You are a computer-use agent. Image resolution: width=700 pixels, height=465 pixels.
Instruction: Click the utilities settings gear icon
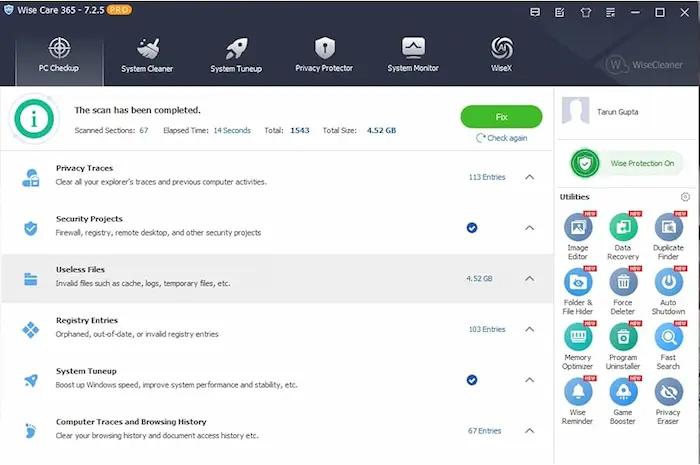coord(685,197)
